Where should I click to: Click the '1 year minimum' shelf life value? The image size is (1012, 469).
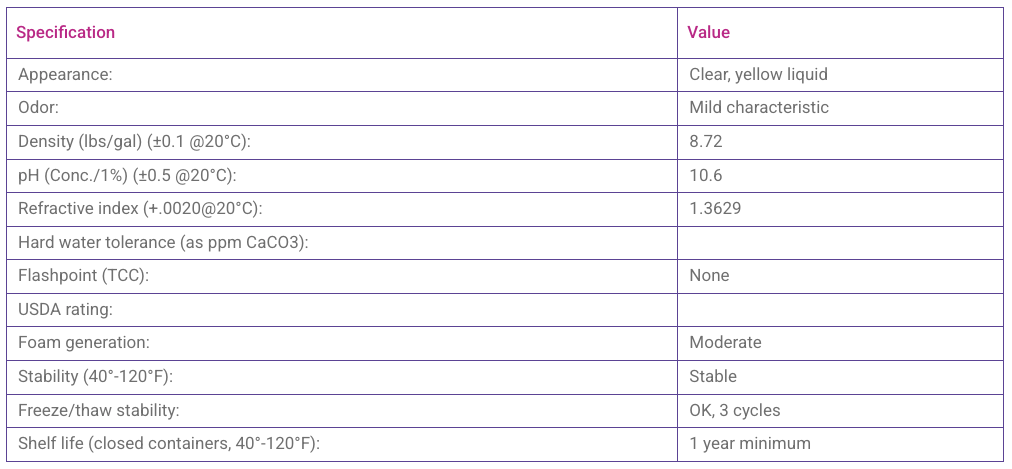(x=749, y=443)
